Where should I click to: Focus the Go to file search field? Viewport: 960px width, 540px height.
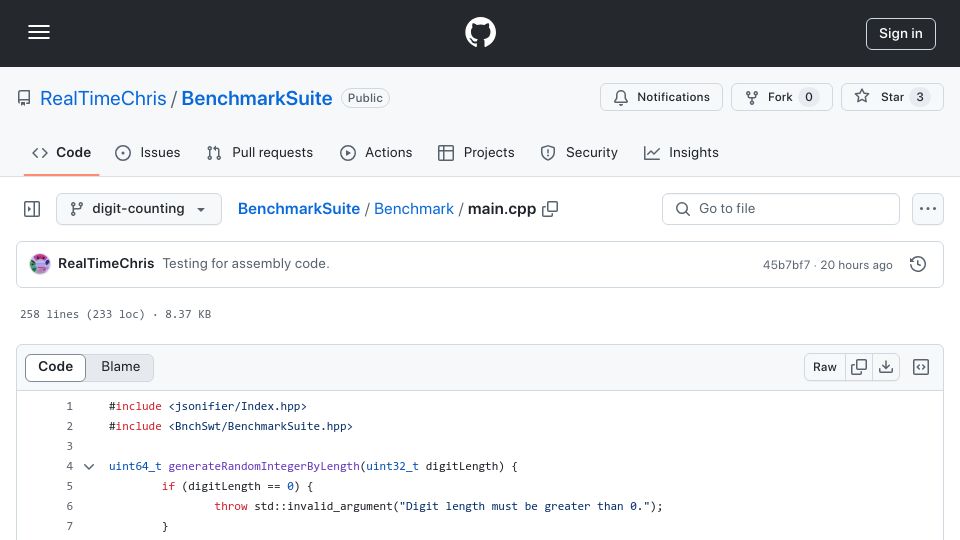click(781, 209)
